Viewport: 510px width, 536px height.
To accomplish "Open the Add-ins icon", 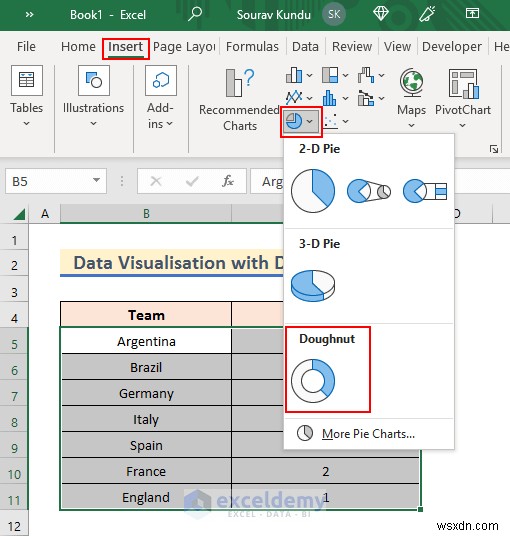I will pyautogui.click(x=161, y=80).
